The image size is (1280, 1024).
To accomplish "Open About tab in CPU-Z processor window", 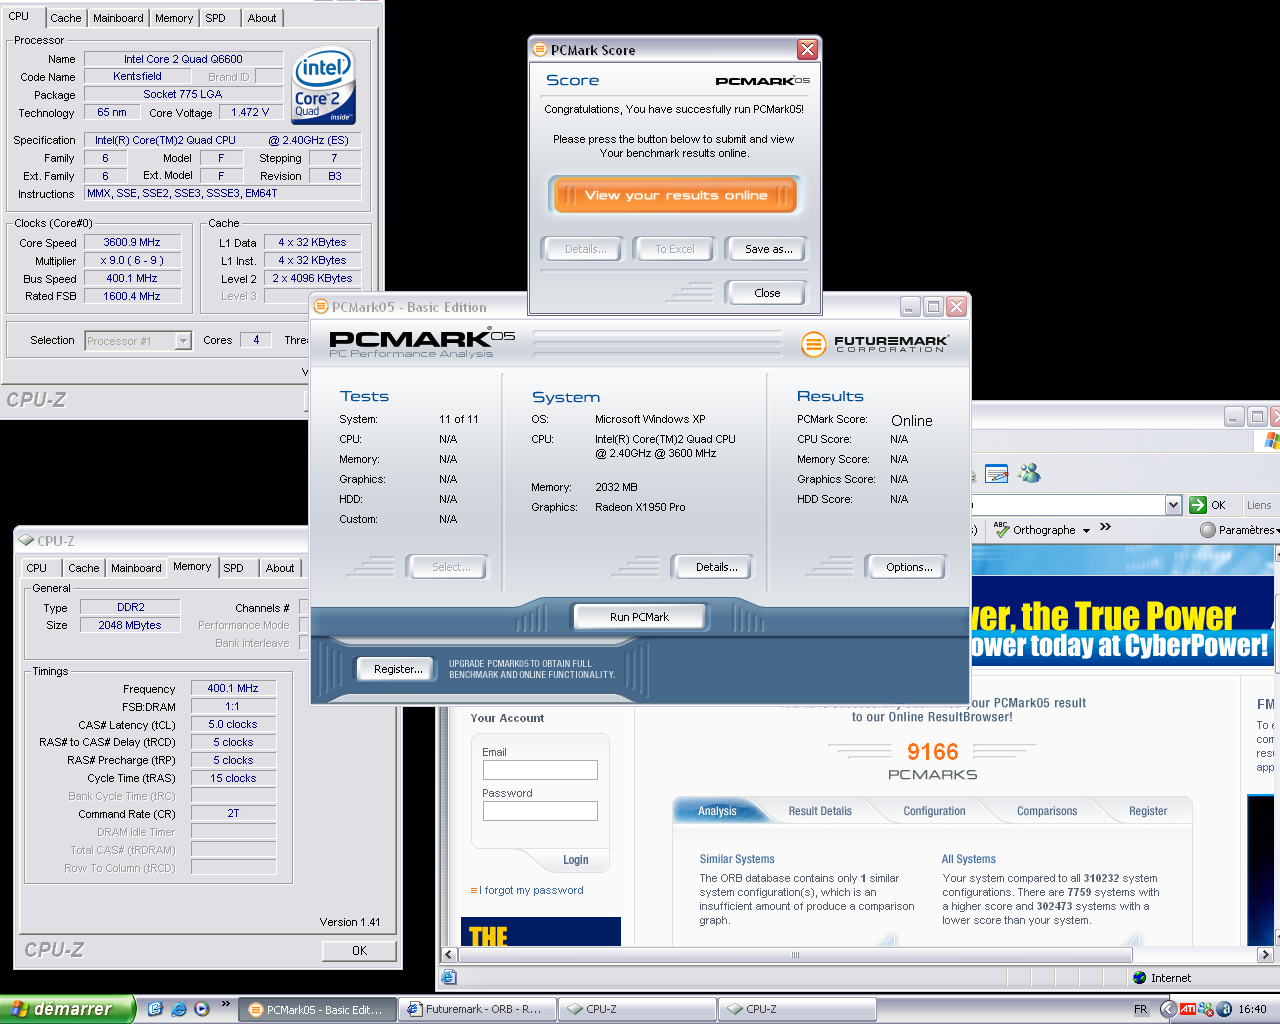I will (x=262, y=18).
